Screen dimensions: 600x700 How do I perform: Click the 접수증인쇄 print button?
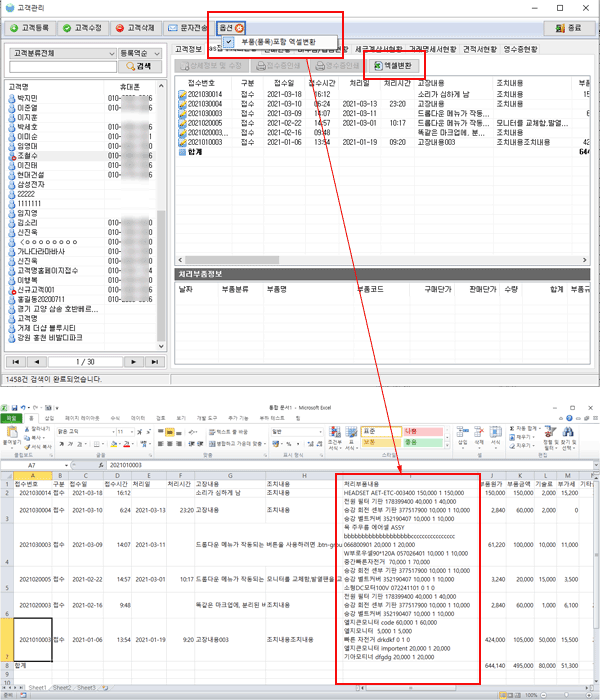pos(278,66)
